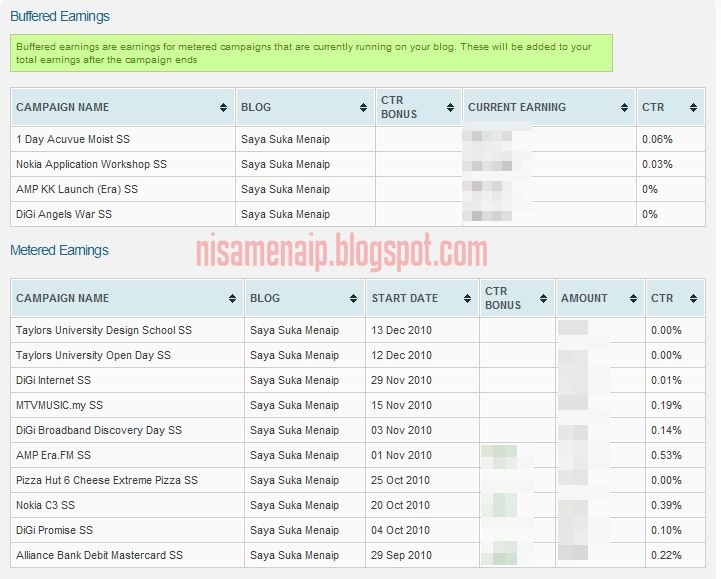Sort Buffered table by CTR Bonus arrows
The width and height of the screenshot is (721, 579).
[x=450, y=107]
